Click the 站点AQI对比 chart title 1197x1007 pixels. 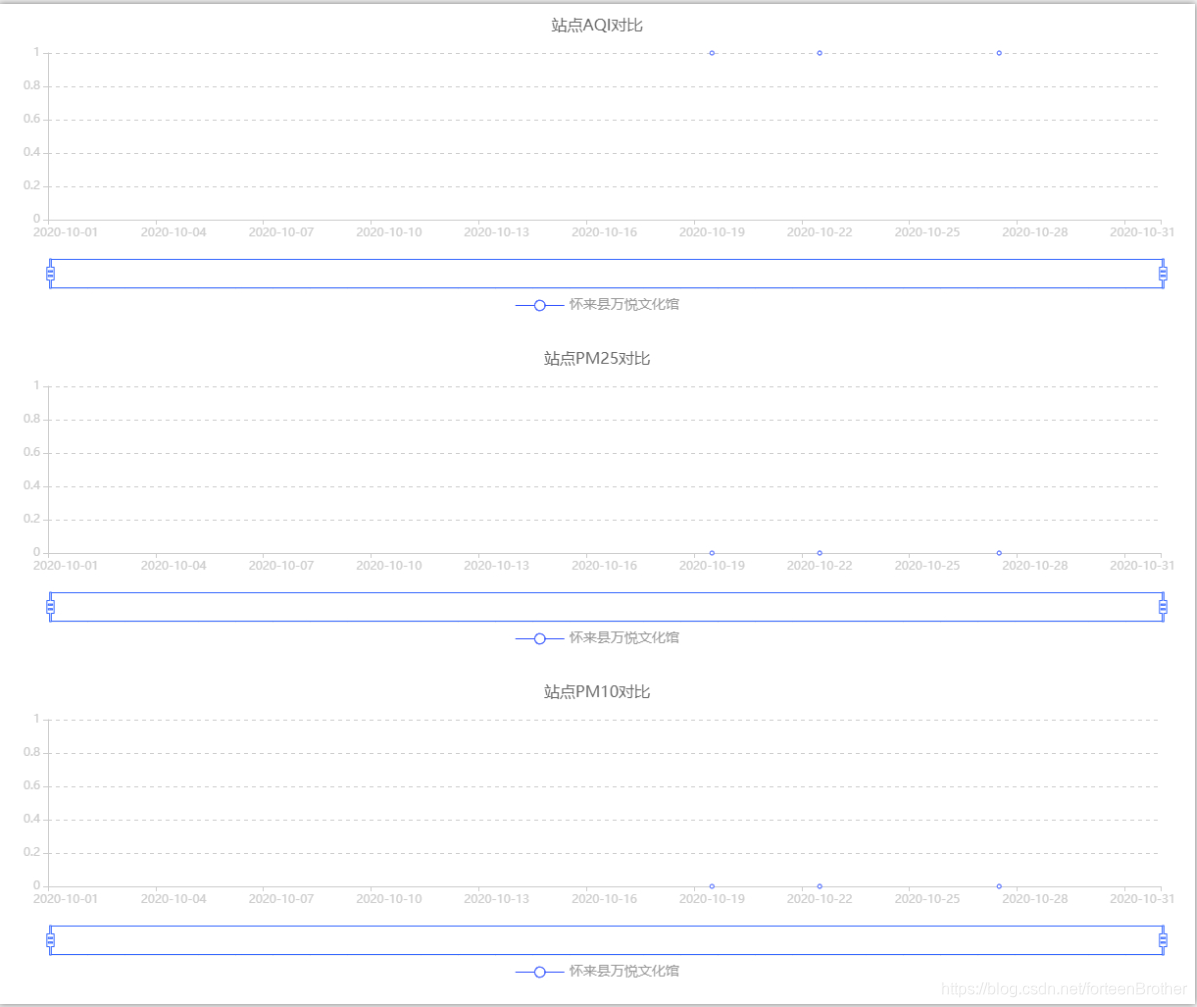(x=598, y=24)
